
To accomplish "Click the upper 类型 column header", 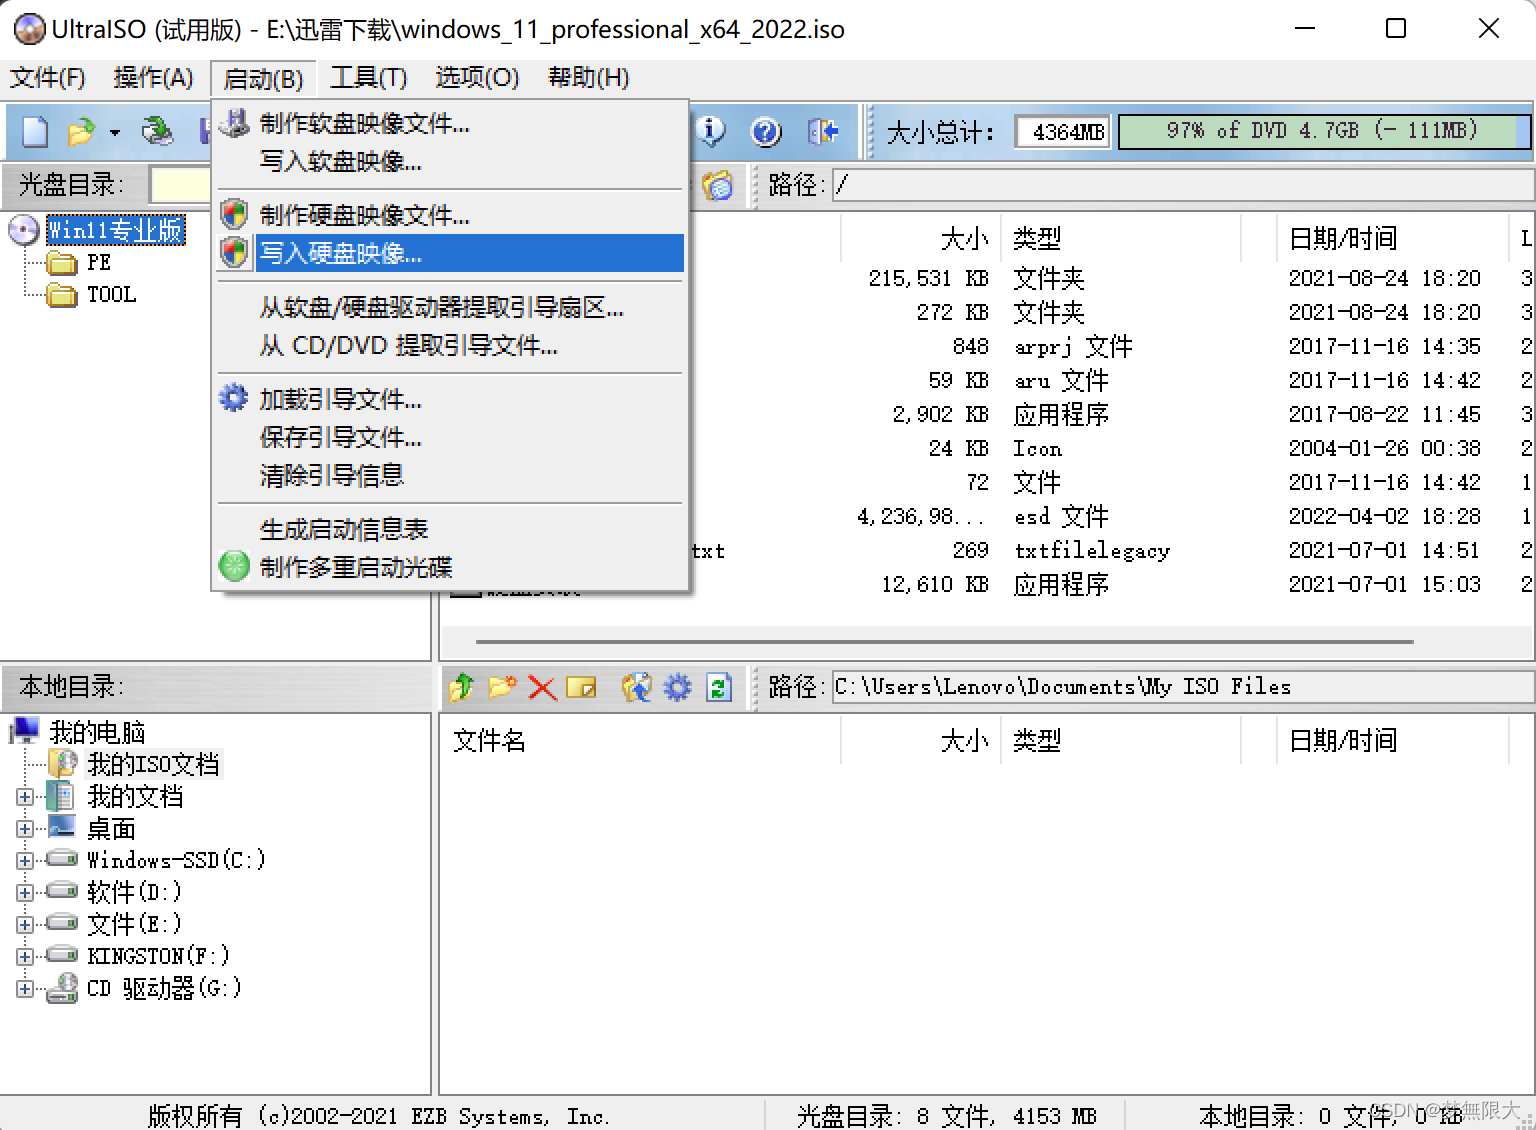I will [1121, 238].
